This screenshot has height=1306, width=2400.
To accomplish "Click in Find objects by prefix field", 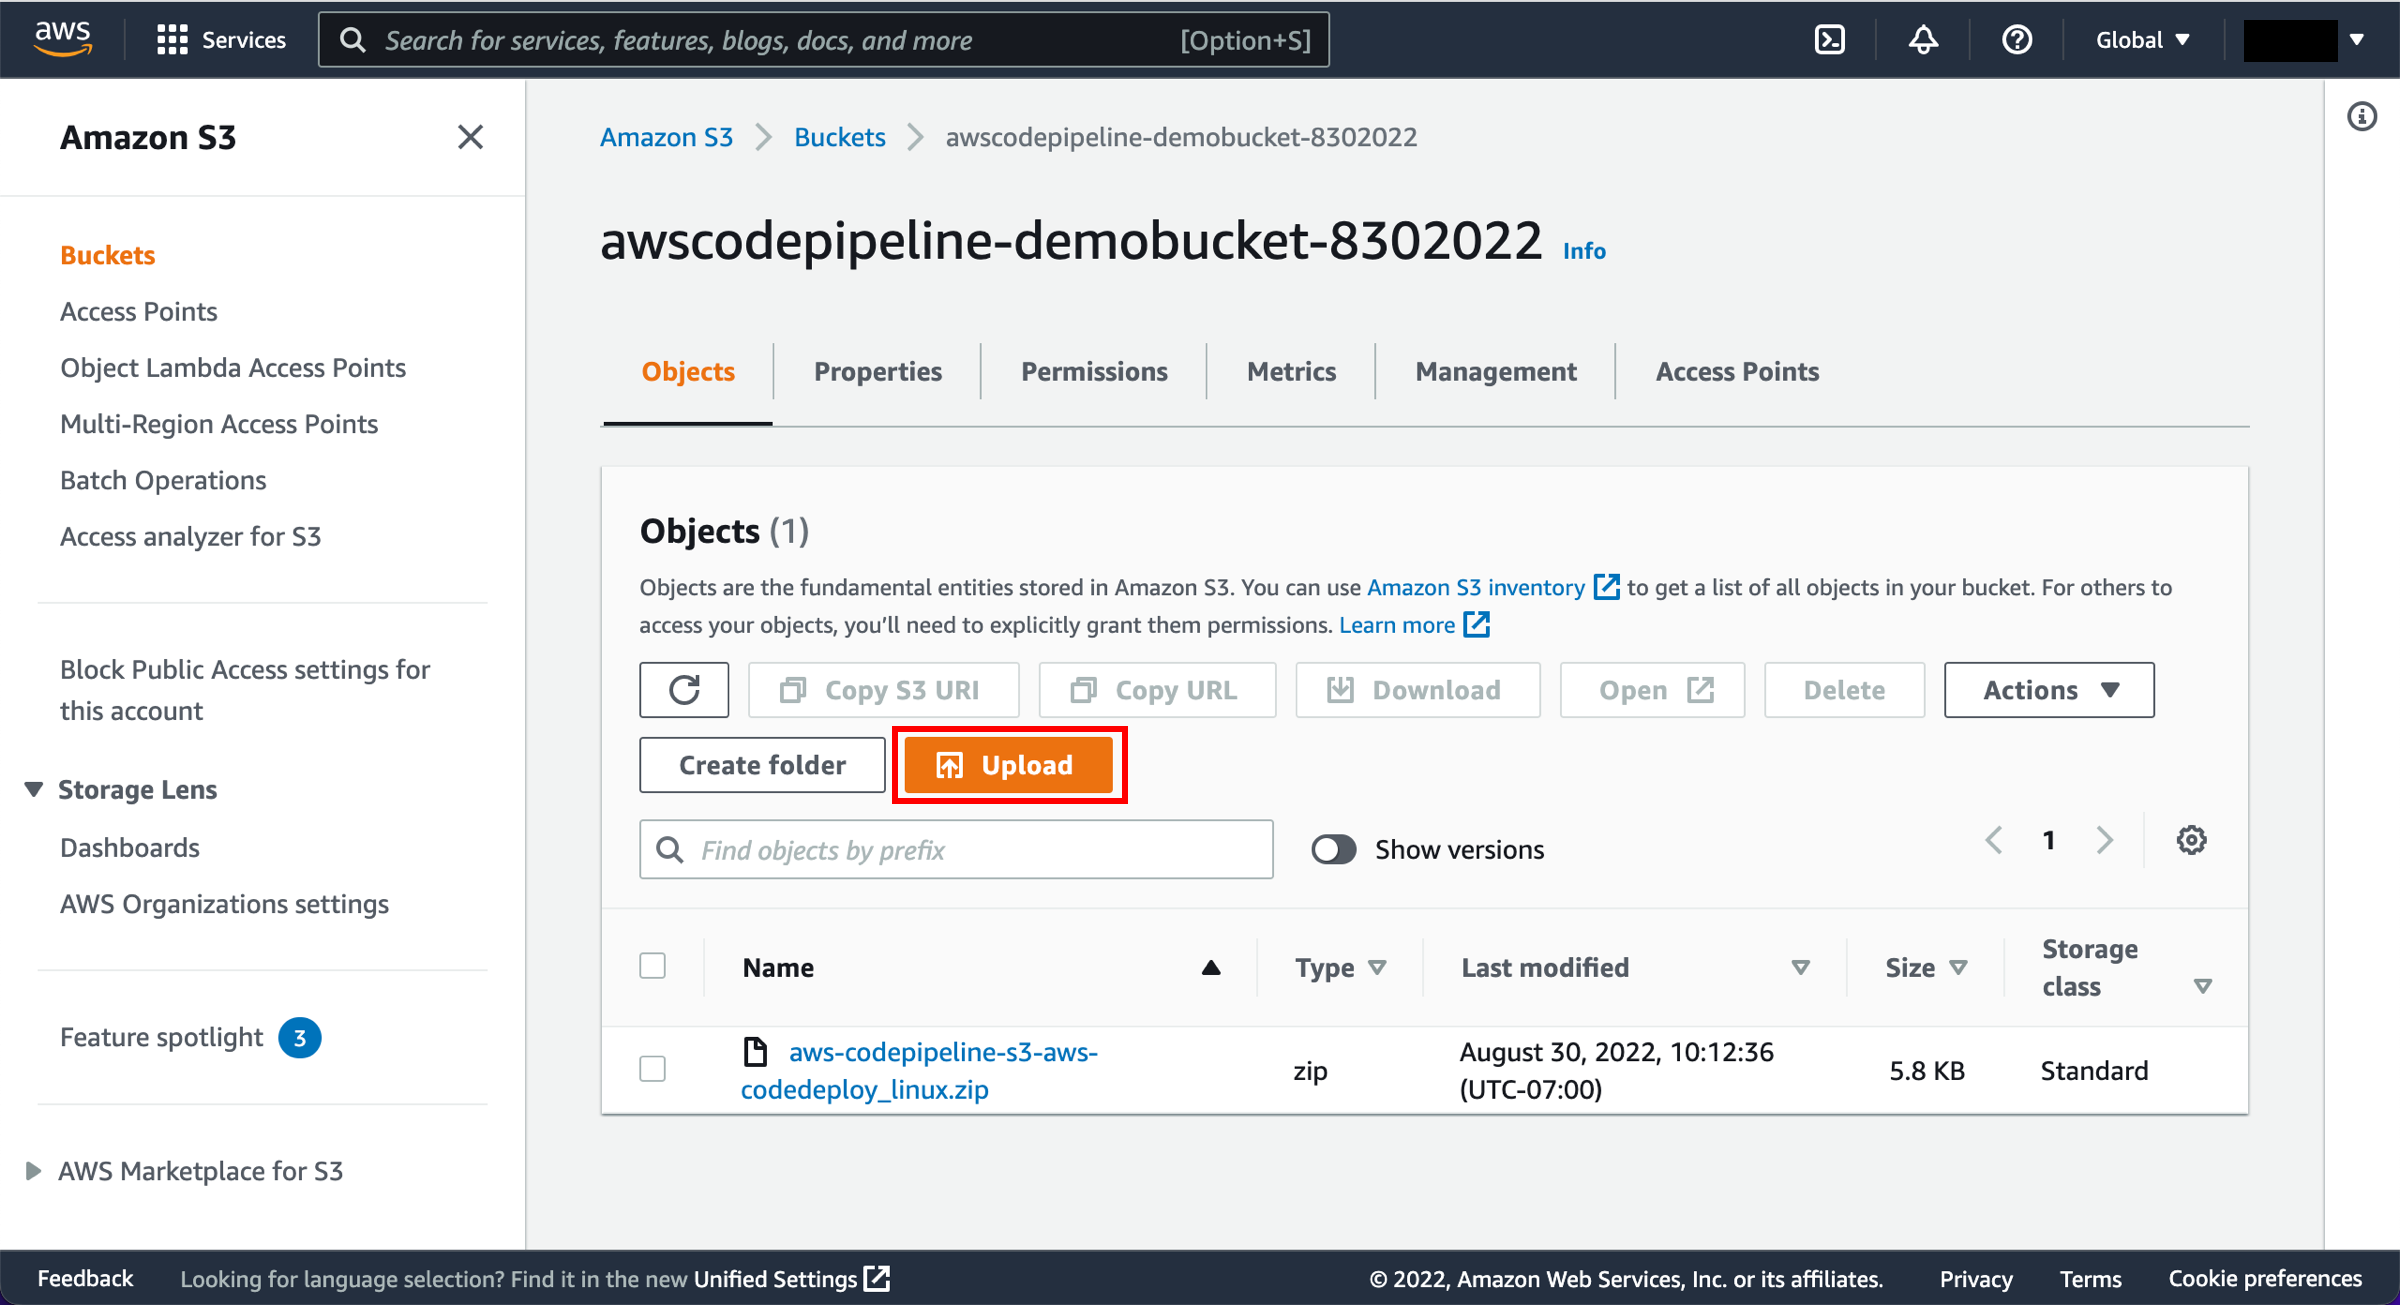I will tap(956, 850).
